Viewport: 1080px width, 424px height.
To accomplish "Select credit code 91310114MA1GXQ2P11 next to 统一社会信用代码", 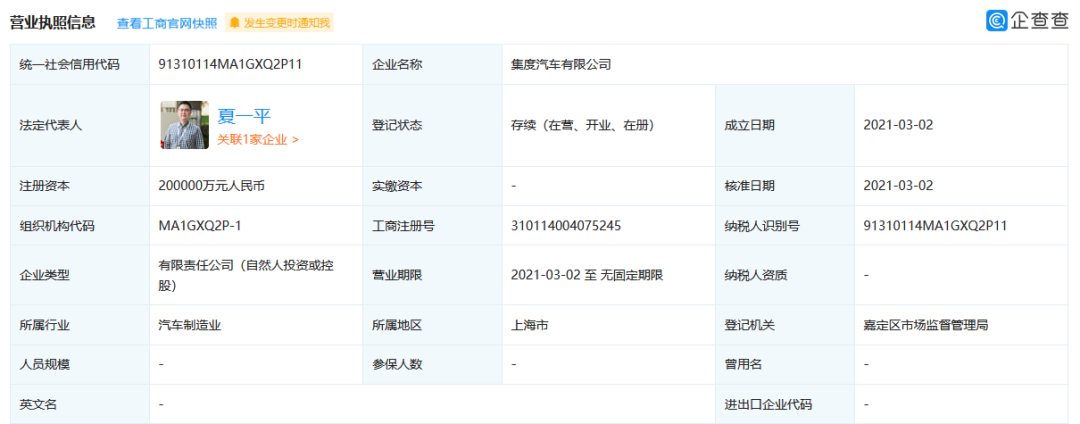I will point(231,65).
